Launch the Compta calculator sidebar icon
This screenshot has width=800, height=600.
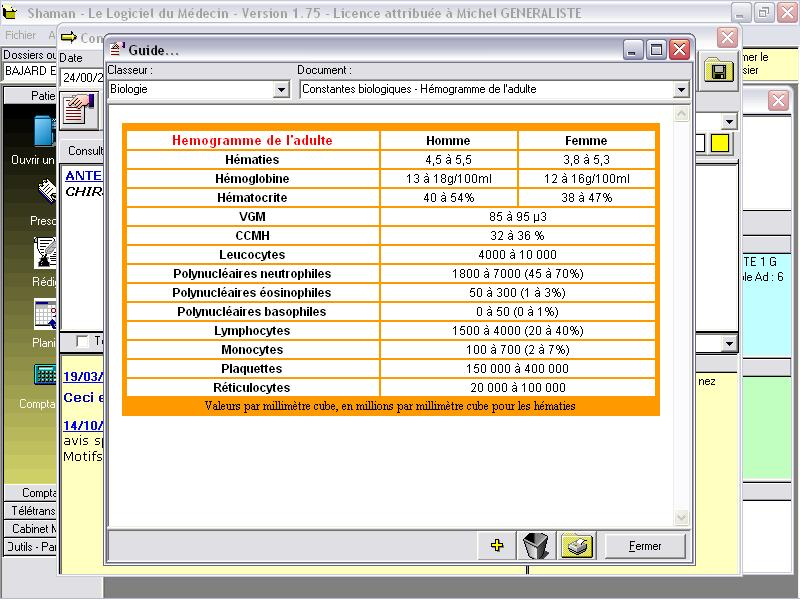[x=45, y=374]
